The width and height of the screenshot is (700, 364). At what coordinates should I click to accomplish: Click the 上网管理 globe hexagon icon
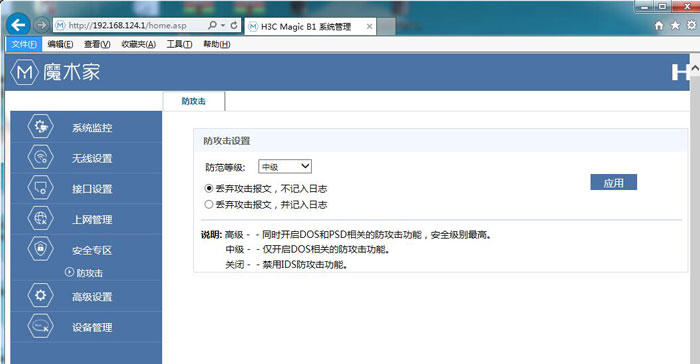coord(41,219)
